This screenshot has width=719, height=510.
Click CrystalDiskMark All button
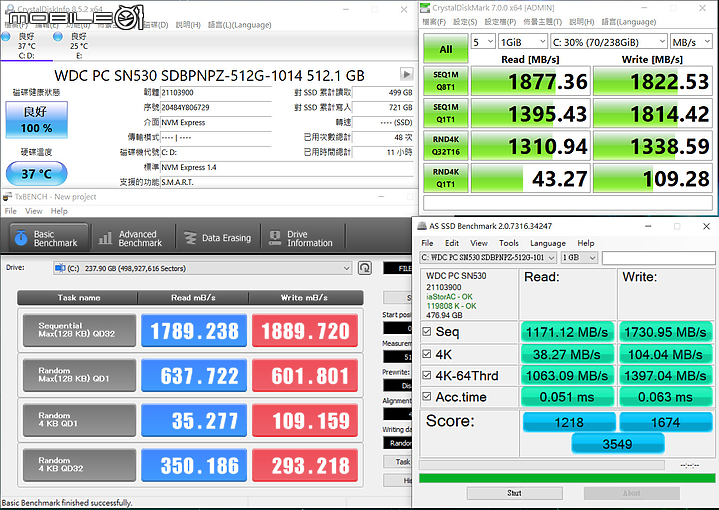[446, 49]
